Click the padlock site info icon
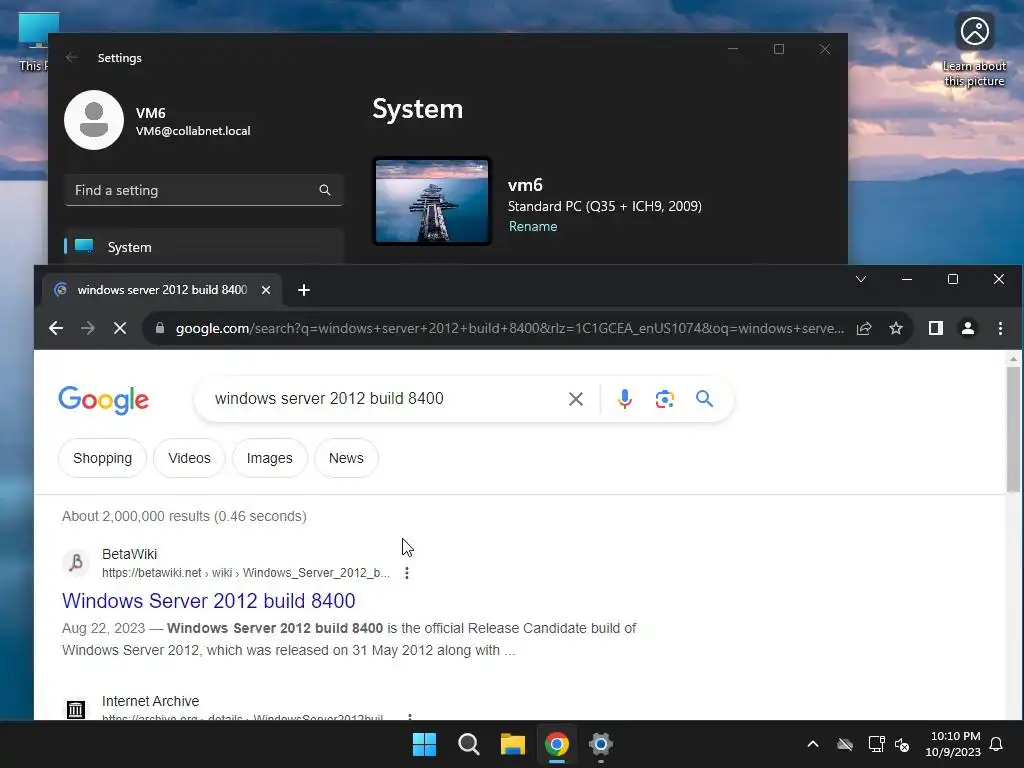 click(160, 328)
